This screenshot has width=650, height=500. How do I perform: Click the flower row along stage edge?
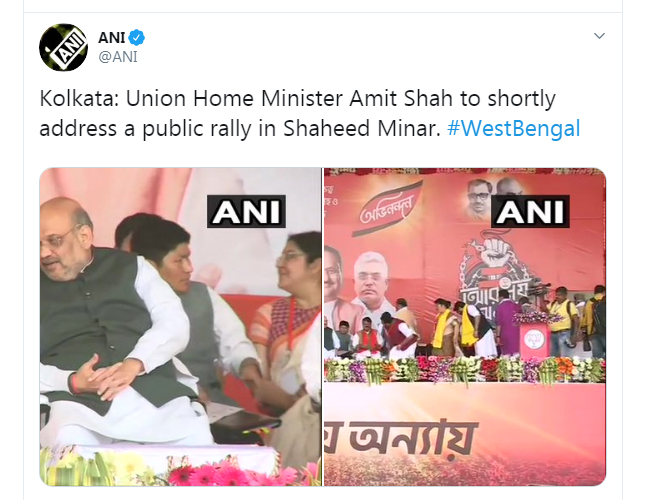[x=465, y=370]
